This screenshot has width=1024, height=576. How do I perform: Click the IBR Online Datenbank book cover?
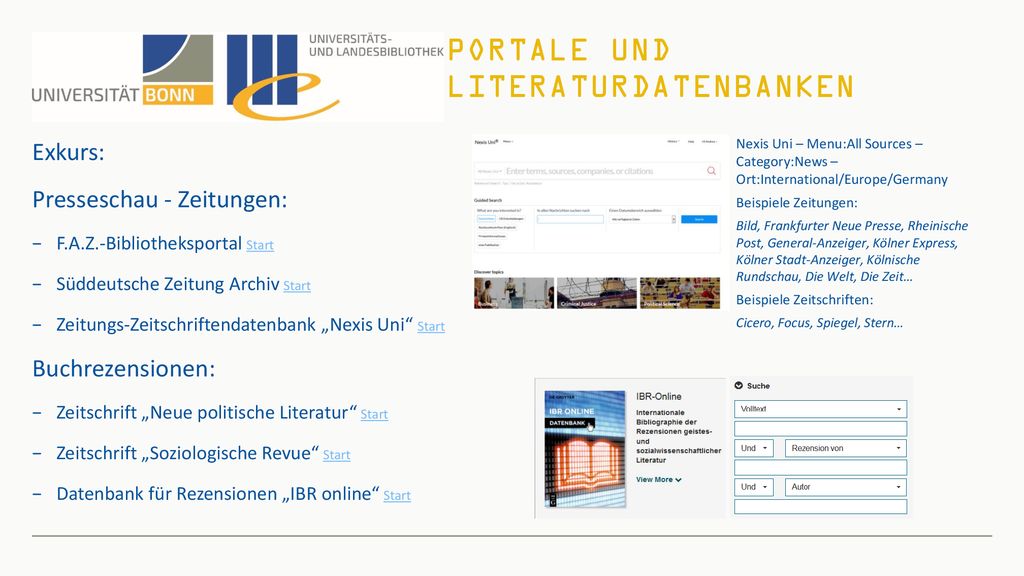[x=585, y=449]
